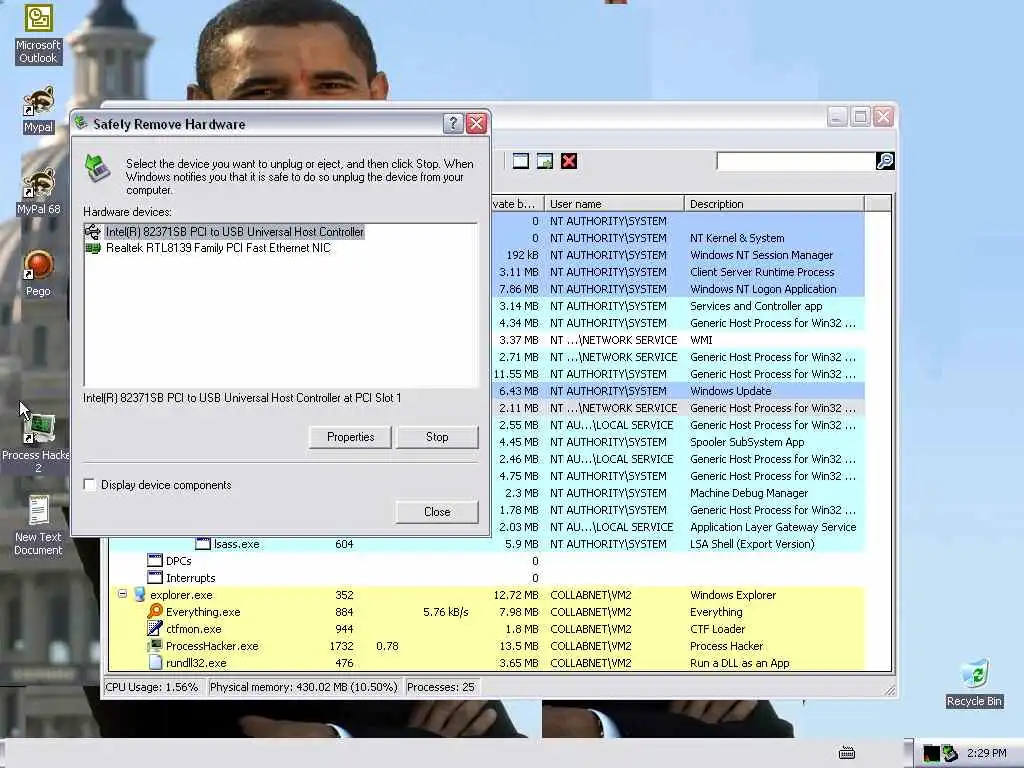Select the ctfmon.exe process row
Viewport: 1024px width, 768px height.
[487, 628]
